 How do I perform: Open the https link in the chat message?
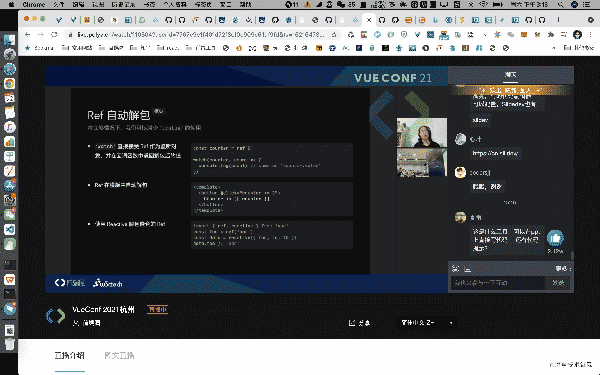[495, 153]
